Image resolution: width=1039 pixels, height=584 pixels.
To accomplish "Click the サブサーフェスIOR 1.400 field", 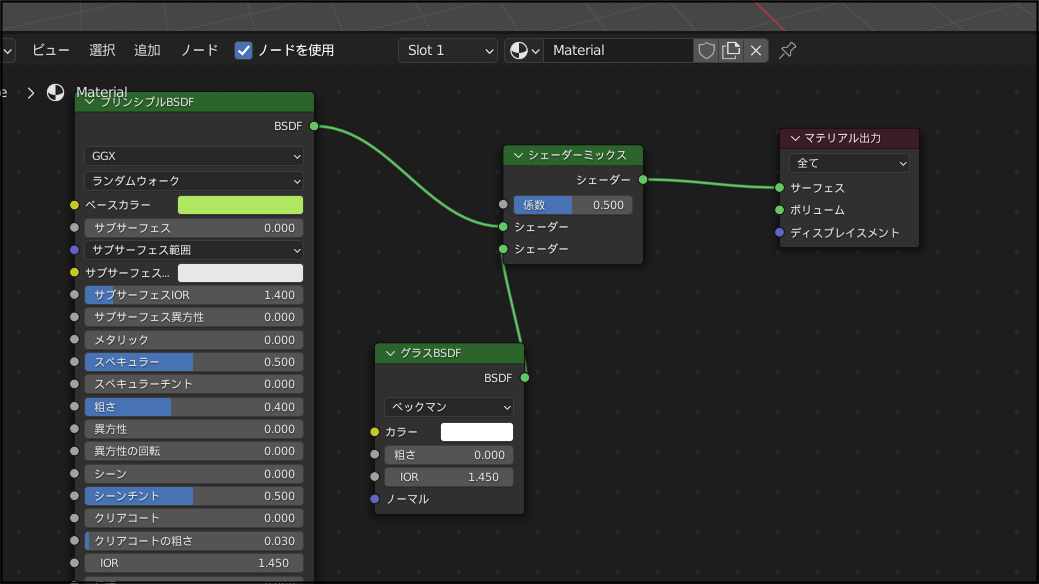I will (x=193, y=295).
